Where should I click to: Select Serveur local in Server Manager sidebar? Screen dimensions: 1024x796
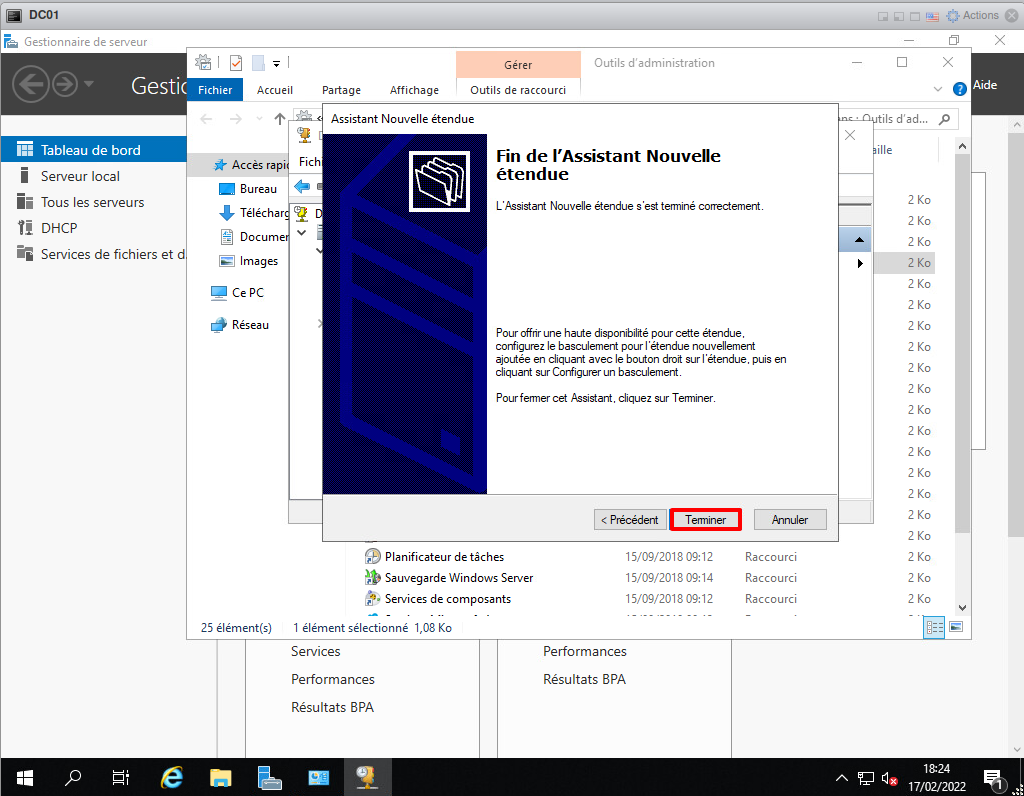80,176
